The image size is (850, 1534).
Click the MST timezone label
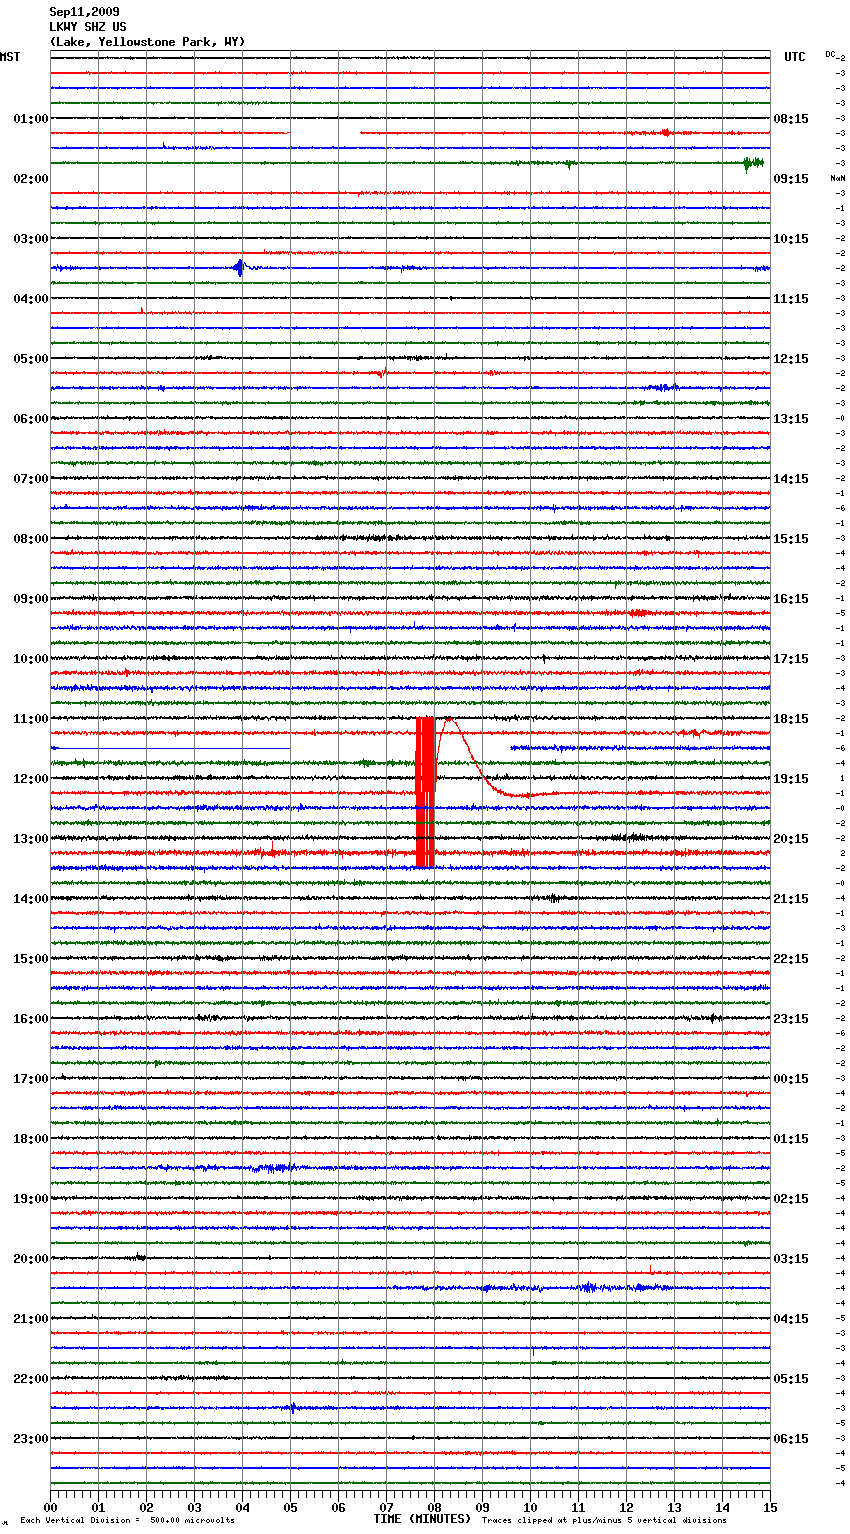click(10, 57)
